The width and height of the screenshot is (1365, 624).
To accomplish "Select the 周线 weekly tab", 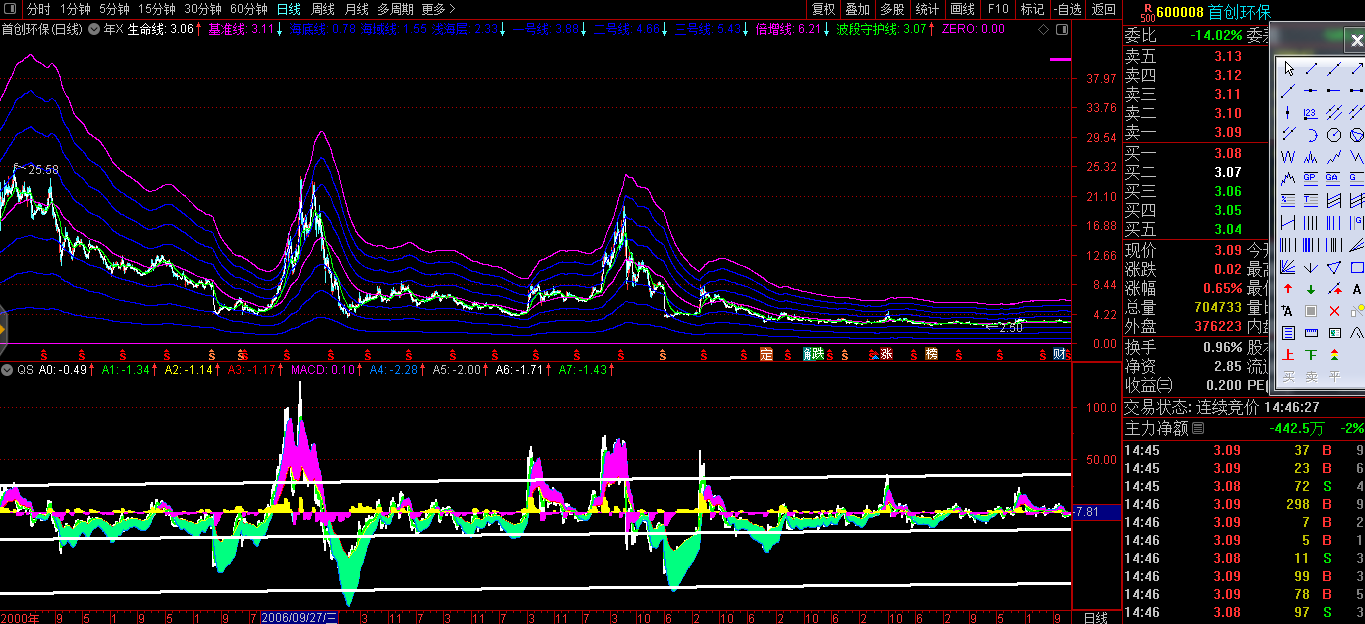I will pos(323,9).
